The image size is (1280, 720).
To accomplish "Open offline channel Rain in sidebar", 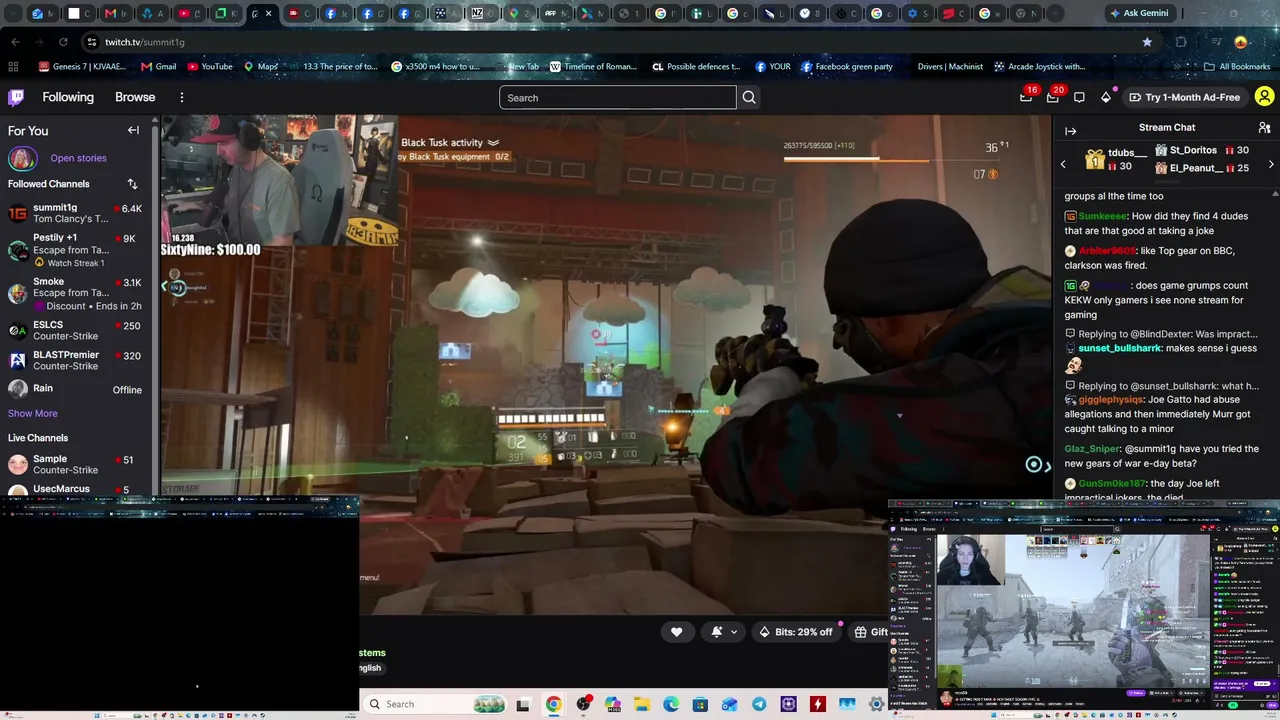I will tap(75, 389).
